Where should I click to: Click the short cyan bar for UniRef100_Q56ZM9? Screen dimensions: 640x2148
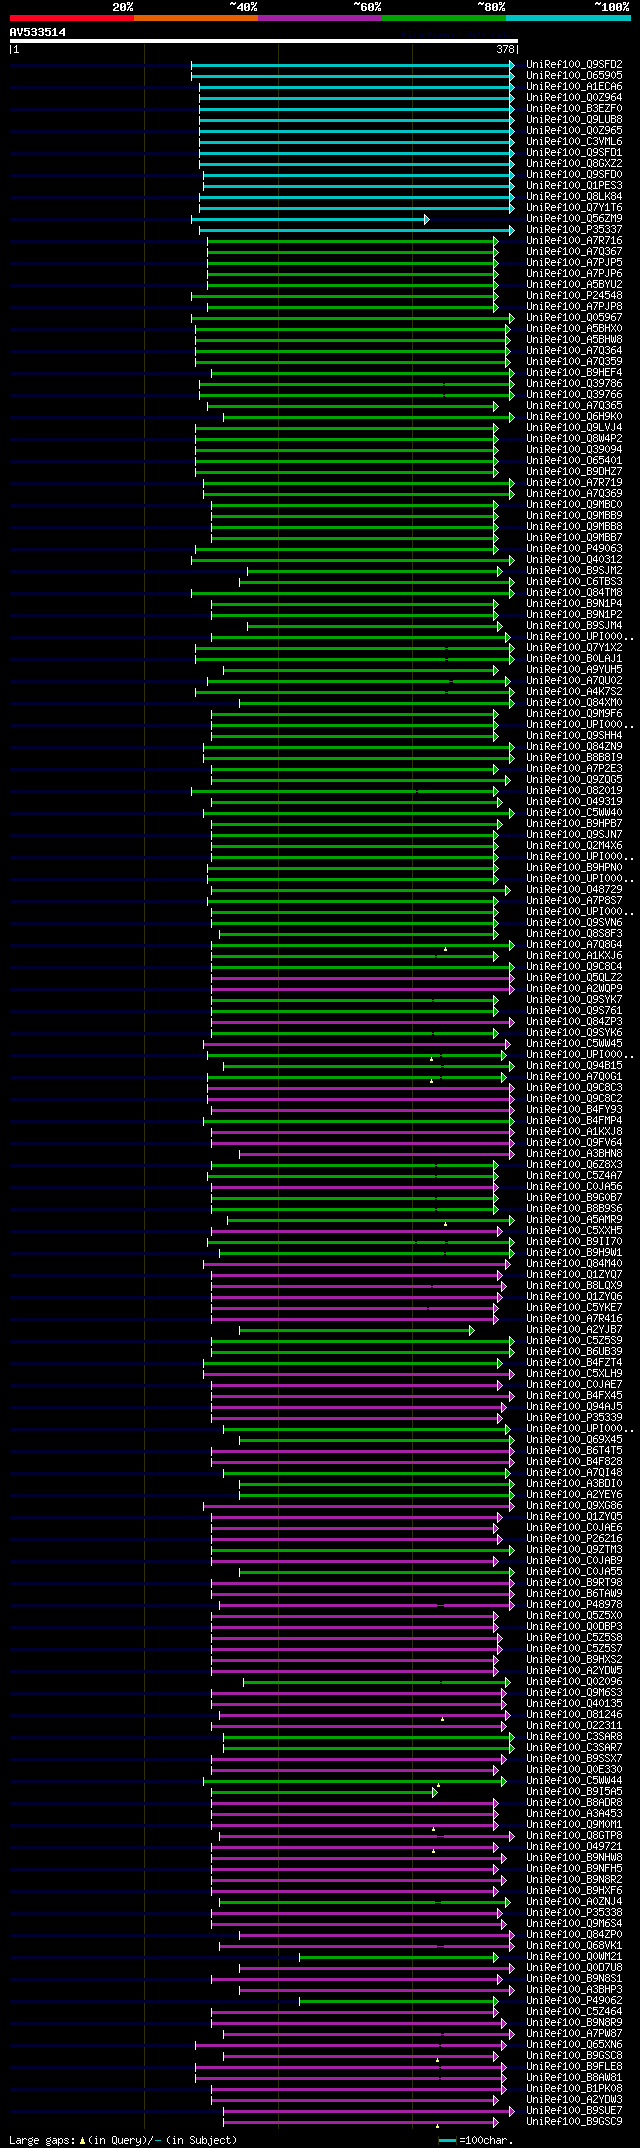[x=310, y=219]
